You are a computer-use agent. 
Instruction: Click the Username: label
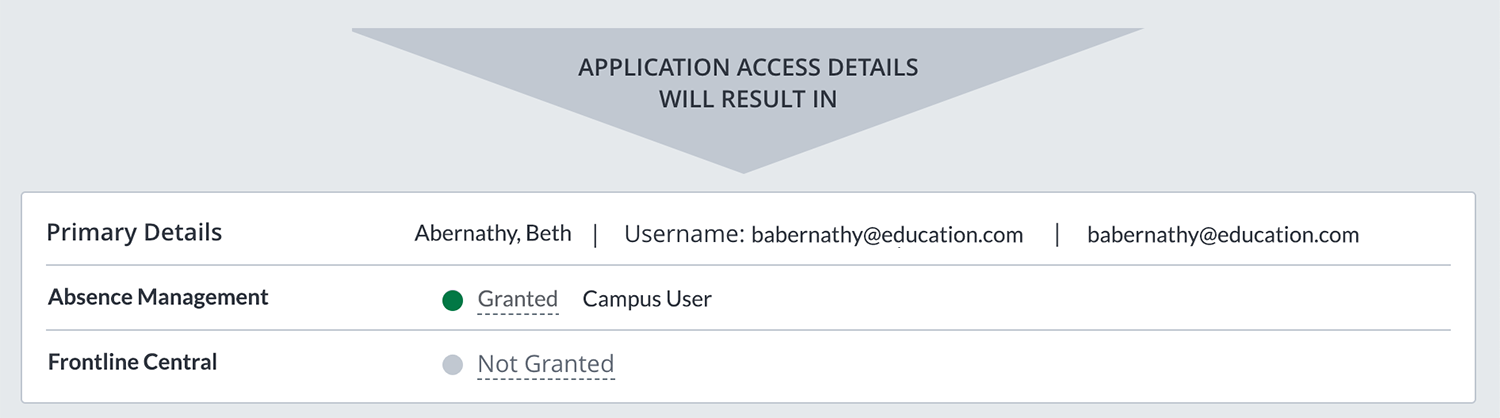click(684, 235)
